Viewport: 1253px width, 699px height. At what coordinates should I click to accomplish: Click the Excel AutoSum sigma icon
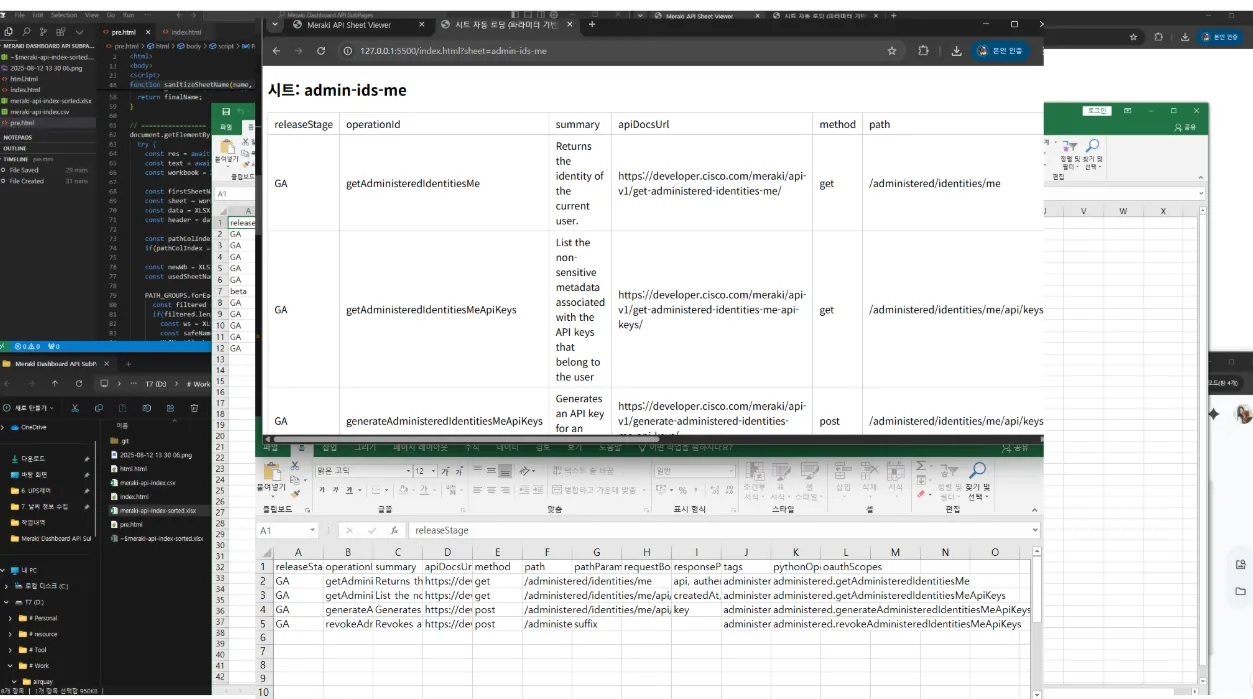921,466
